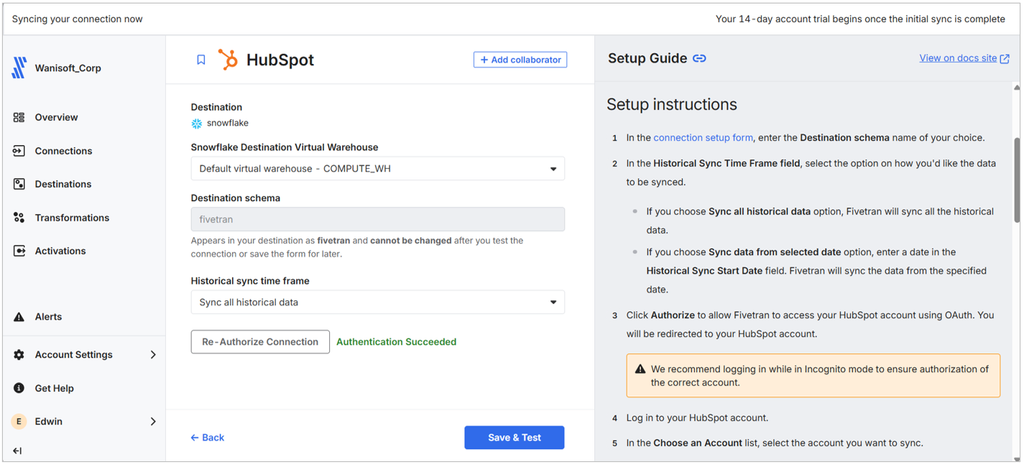Screen dimensions: 1024x464
Task: Click the Connections arrow-box icon
Action: (x=19, y=151)
